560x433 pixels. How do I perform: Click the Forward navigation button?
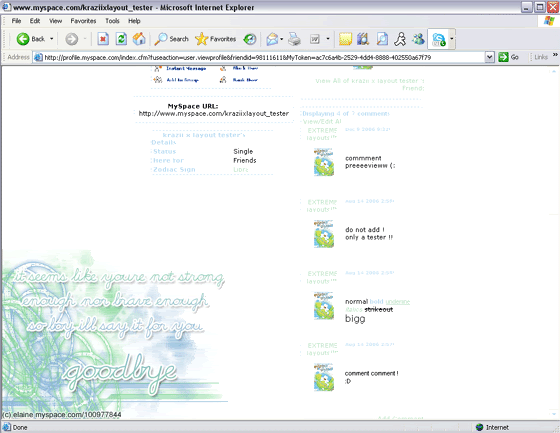click(x=71, y=39)
